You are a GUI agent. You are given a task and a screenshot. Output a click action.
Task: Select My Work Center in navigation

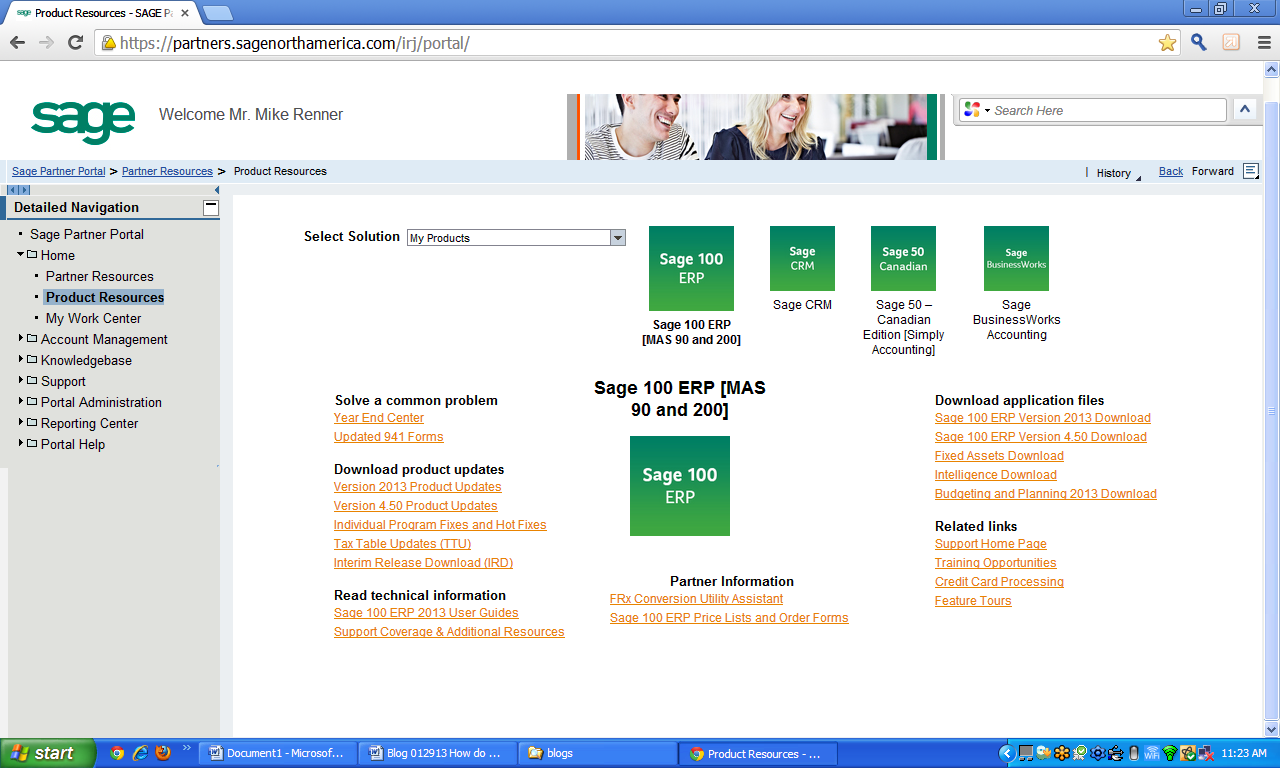(93, 318)
